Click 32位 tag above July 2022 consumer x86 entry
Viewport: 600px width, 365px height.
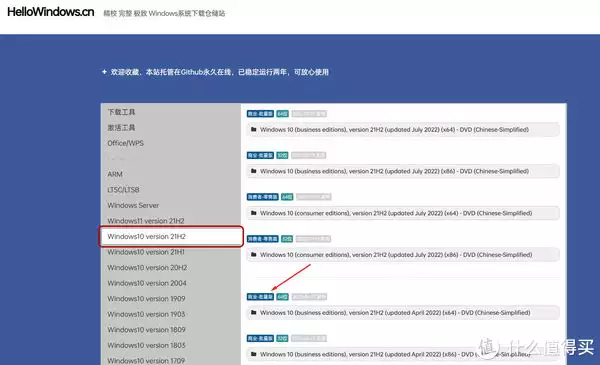(287, 239)
